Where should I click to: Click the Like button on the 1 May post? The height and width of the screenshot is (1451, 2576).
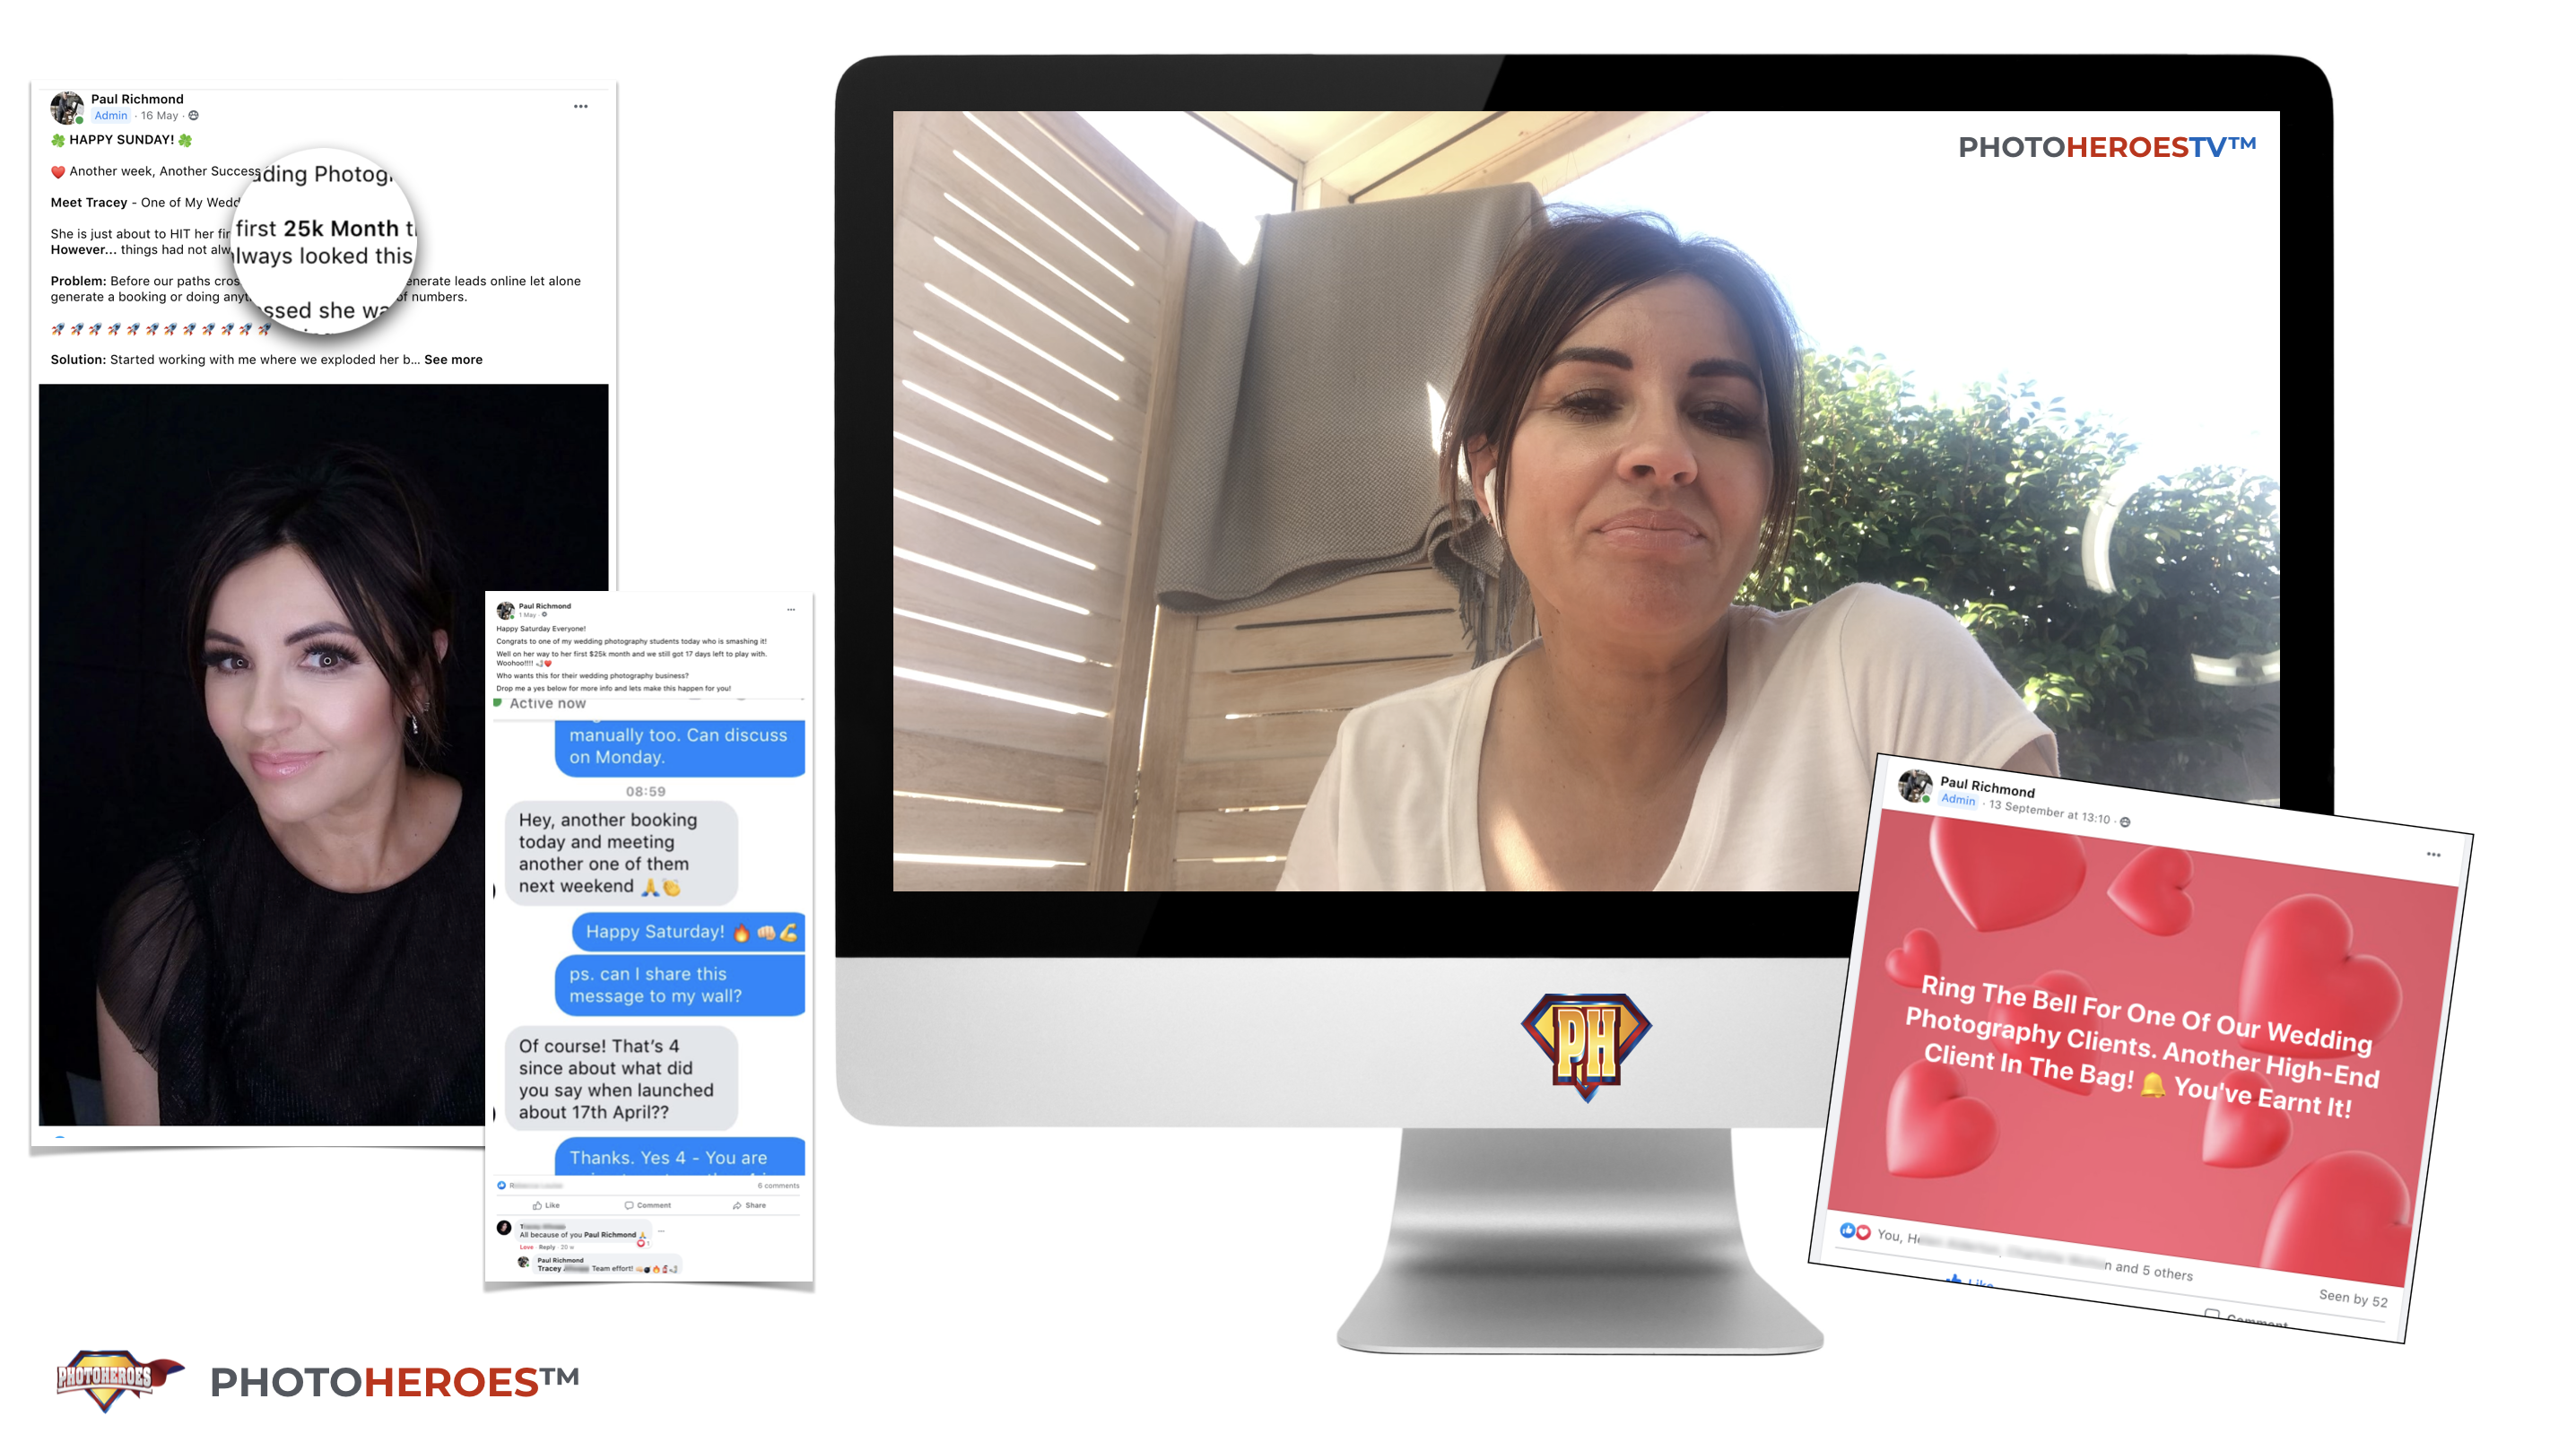546,1205
